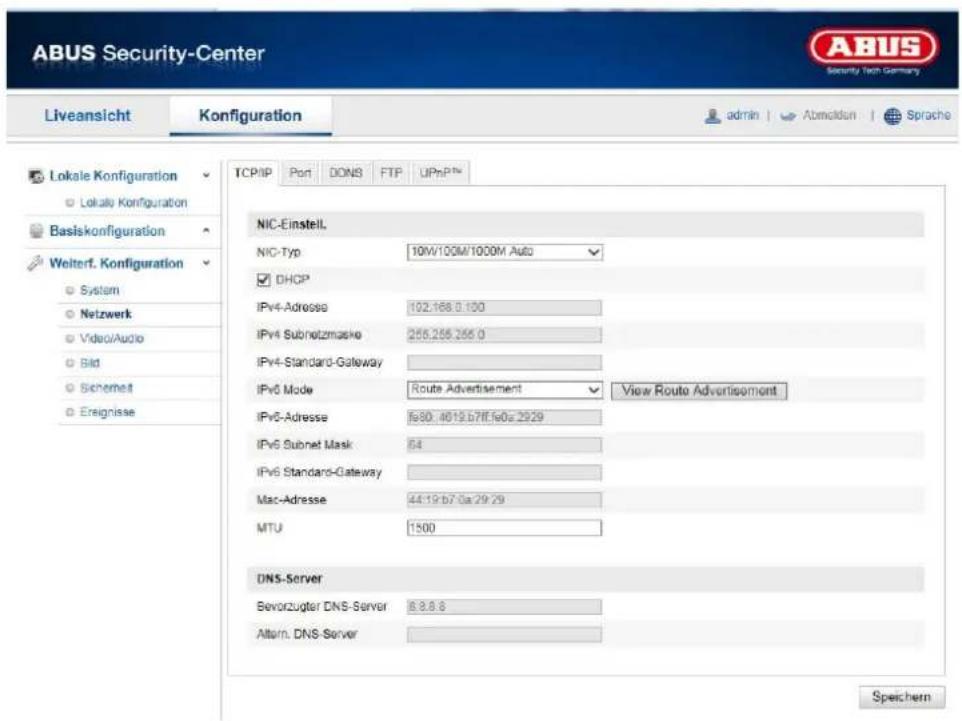The height and width of the screenshot is (721, 962).
Task: Open the NIC-Typ dropdown
Action: pyautogui.click(x=504, y=252)
